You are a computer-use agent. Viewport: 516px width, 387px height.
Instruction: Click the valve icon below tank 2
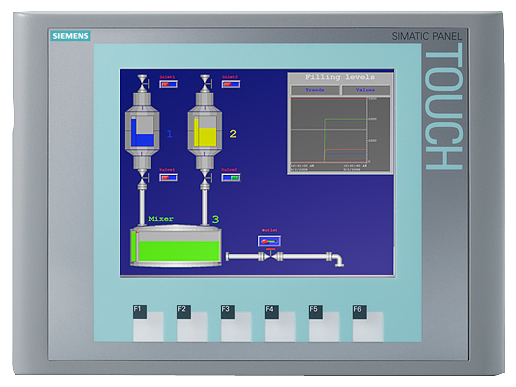(205, 177)
